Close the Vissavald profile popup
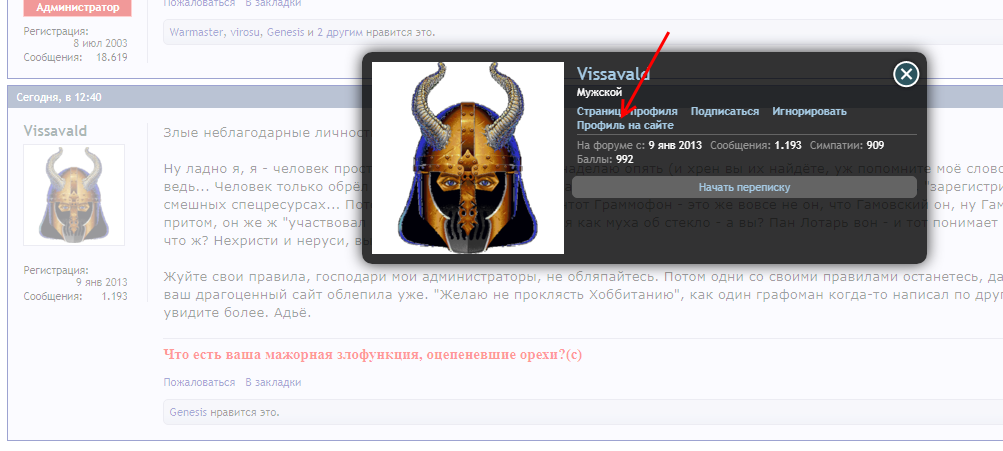 906,74
